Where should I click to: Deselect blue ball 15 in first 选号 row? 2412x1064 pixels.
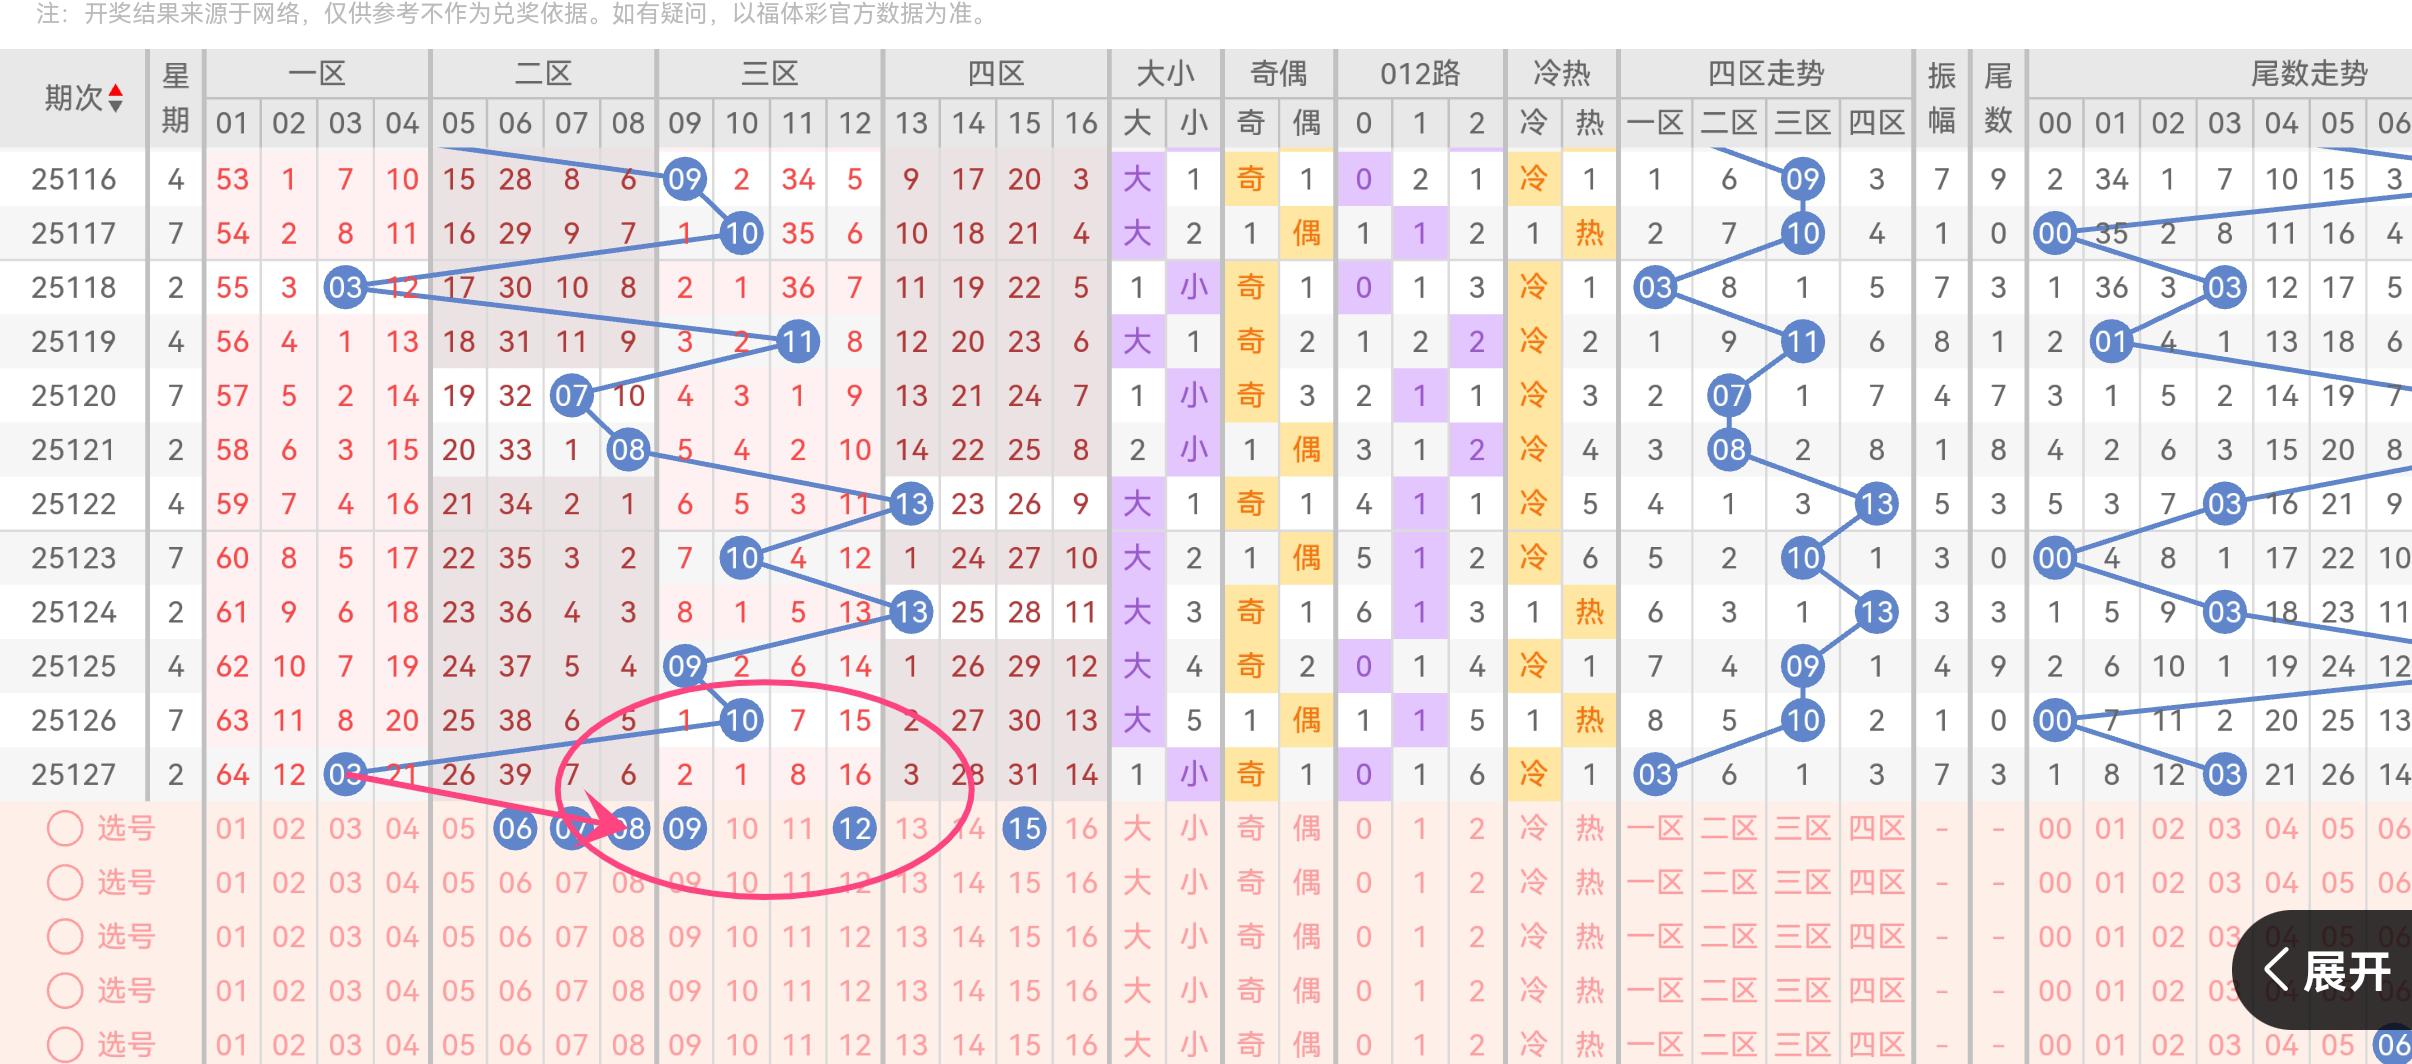tap(1024, 829)
